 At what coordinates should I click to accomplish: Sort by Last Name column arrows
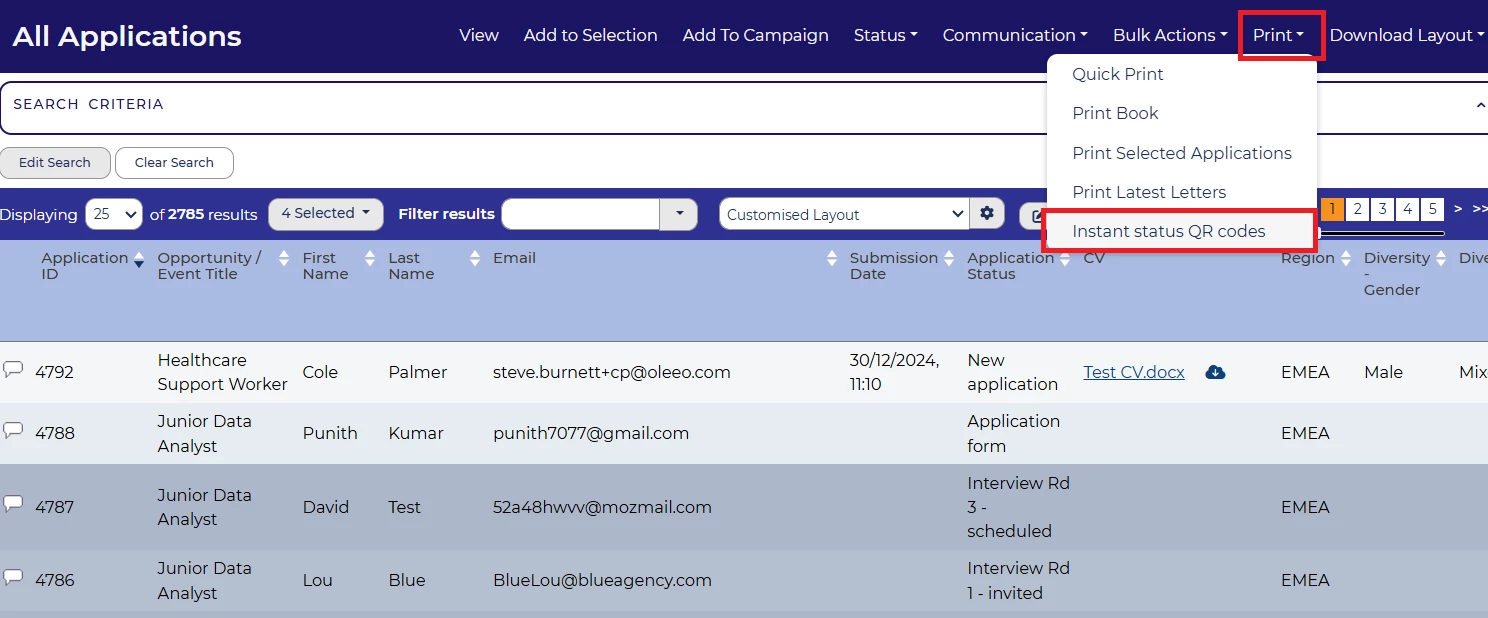point(475,259)
